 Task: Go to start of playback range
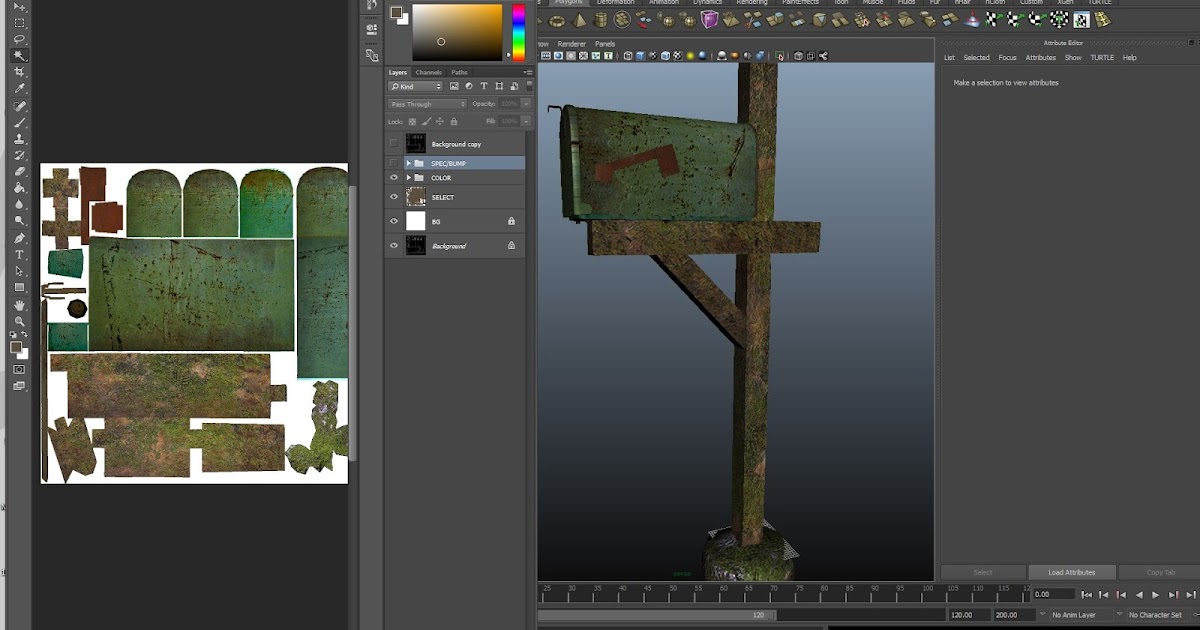[1087, 595]
